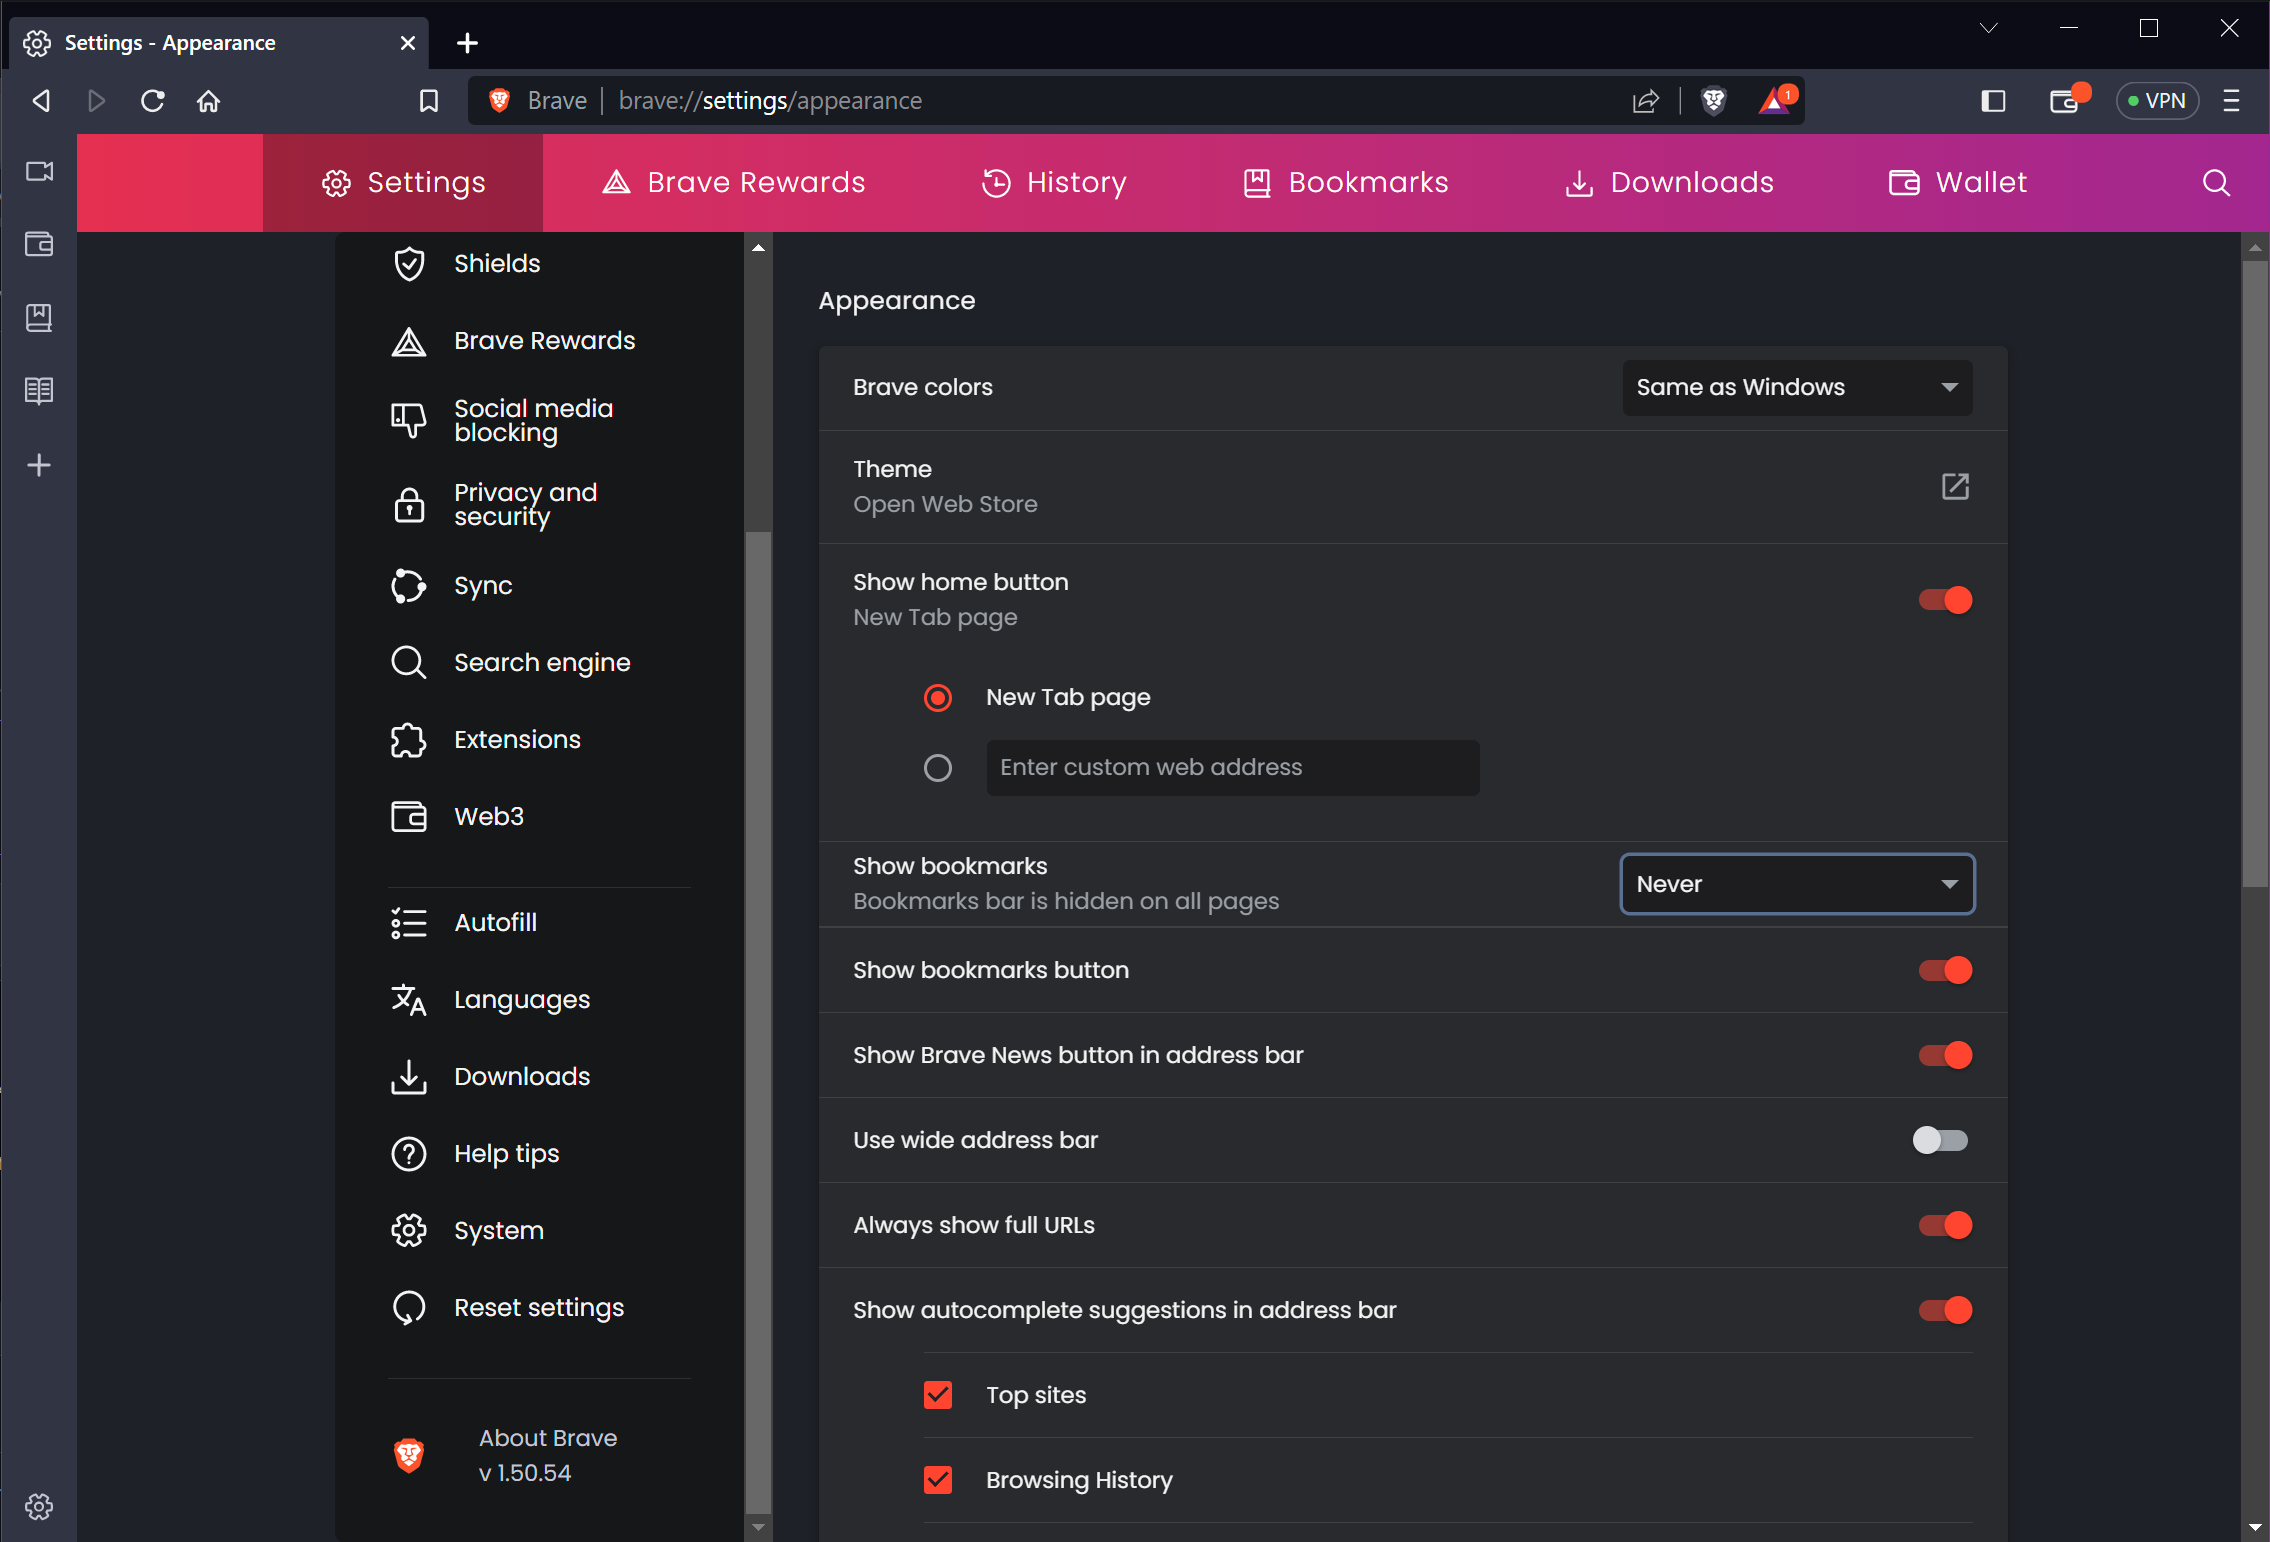Toggle the sidebar panel icon

(1993, 101)
